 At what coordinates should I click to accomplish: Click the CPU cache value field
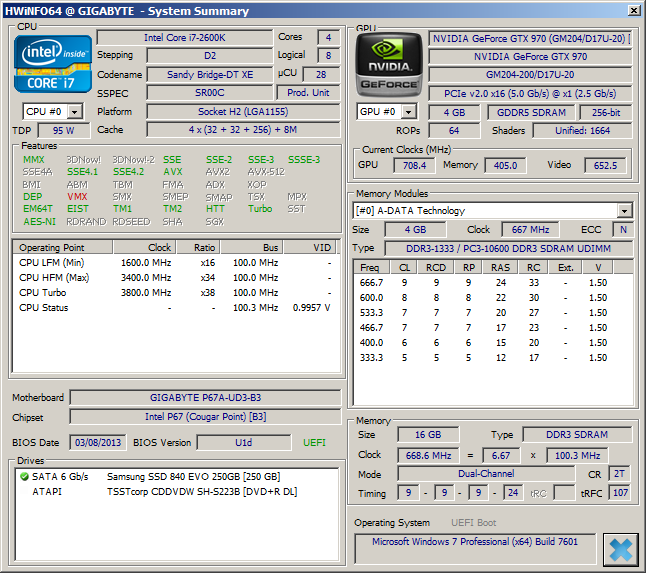243,130
